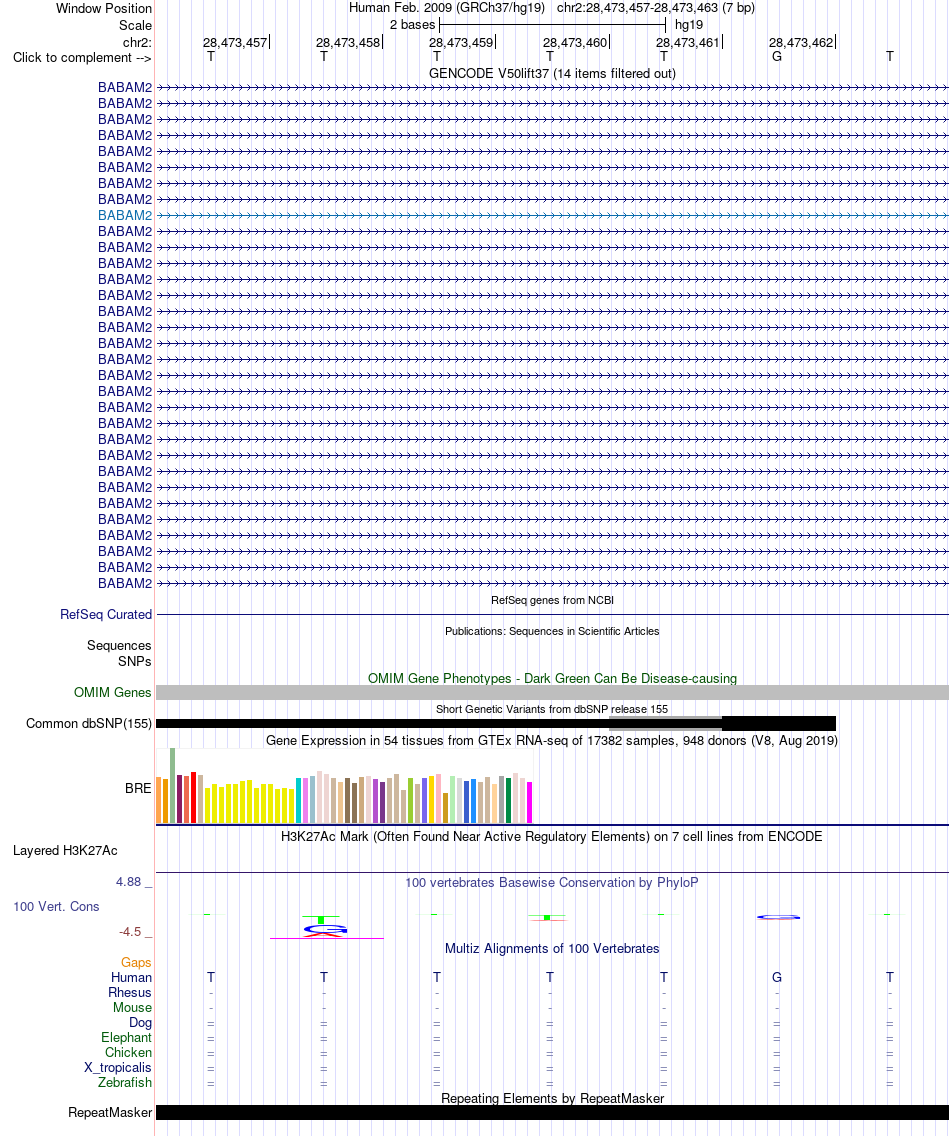Click the Common dbSNP(155) label

click(x=88, y=724)
